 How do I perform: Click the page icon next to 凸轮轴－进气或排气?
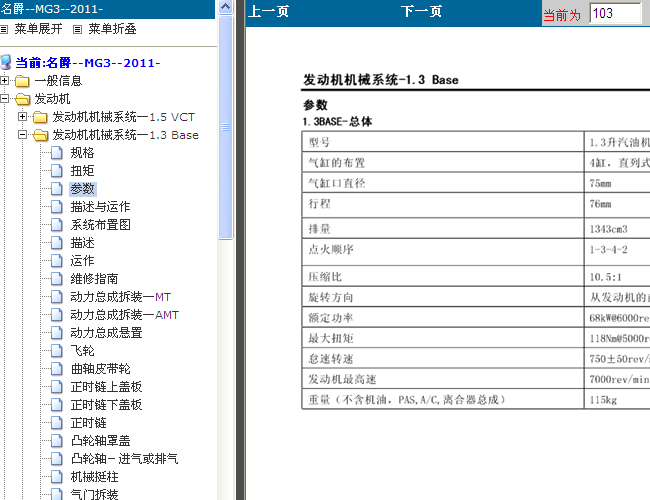click(x=57, y=459)
